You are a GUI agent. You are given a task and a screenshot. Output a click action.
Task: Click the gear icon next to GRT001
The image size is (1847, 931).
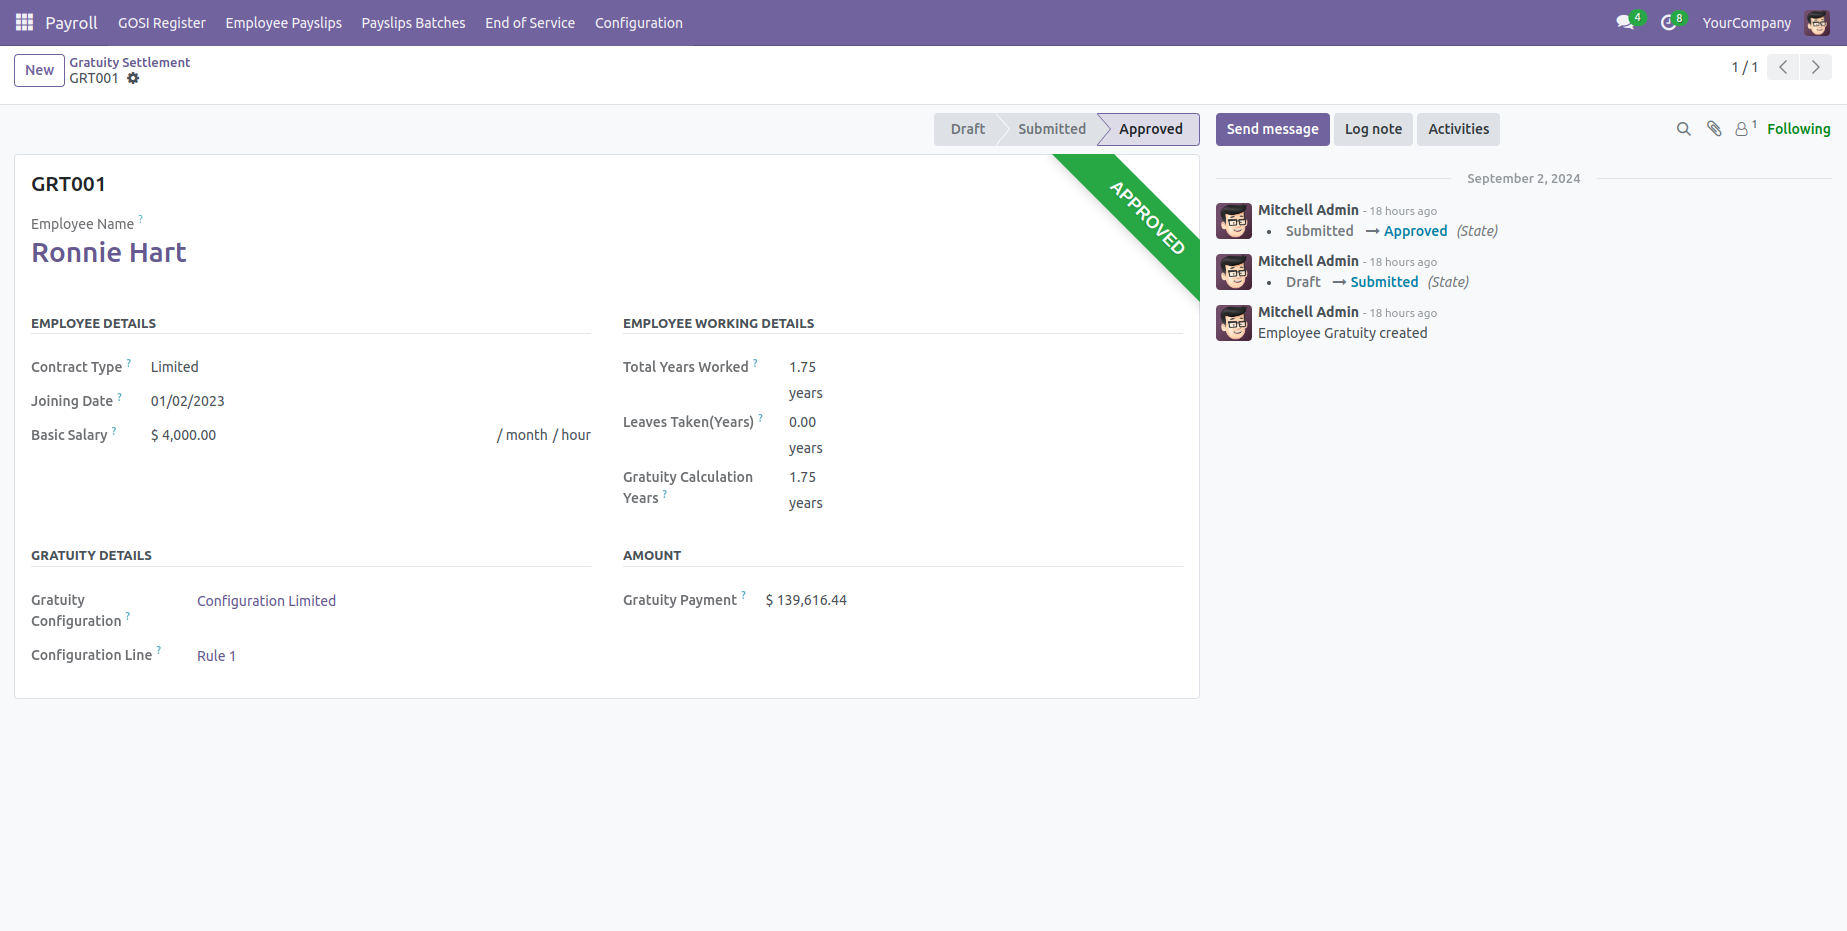(133, 79)
